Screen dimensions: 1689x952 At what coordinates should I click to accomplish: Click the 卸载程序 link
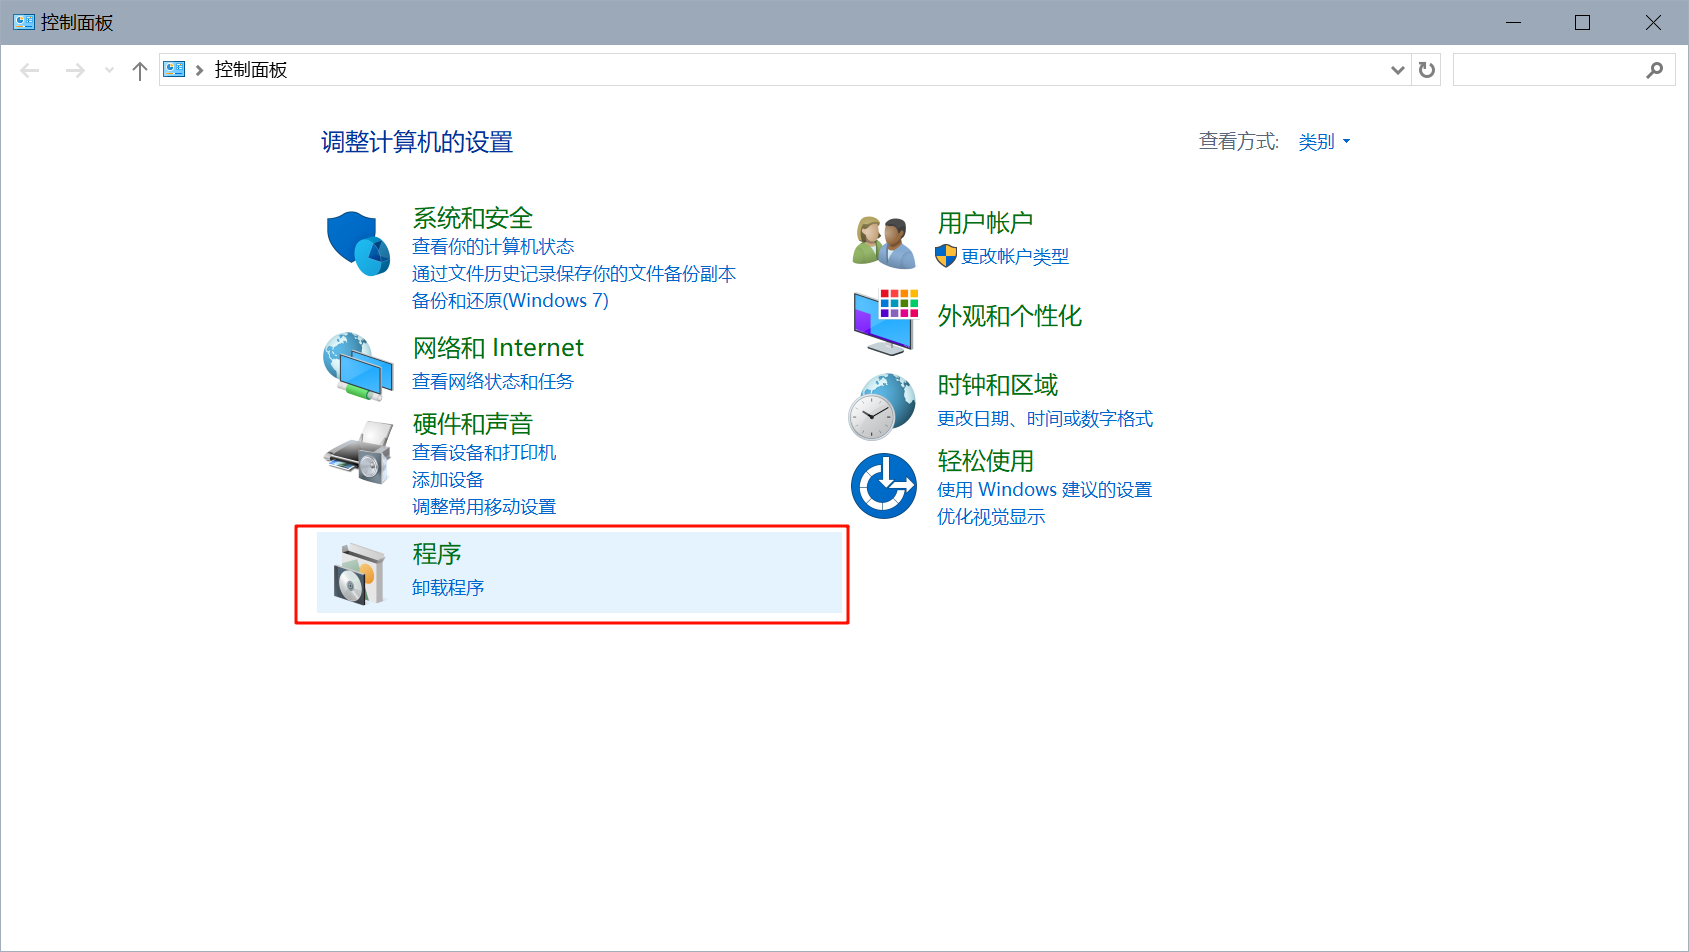(x=448, y=588)
